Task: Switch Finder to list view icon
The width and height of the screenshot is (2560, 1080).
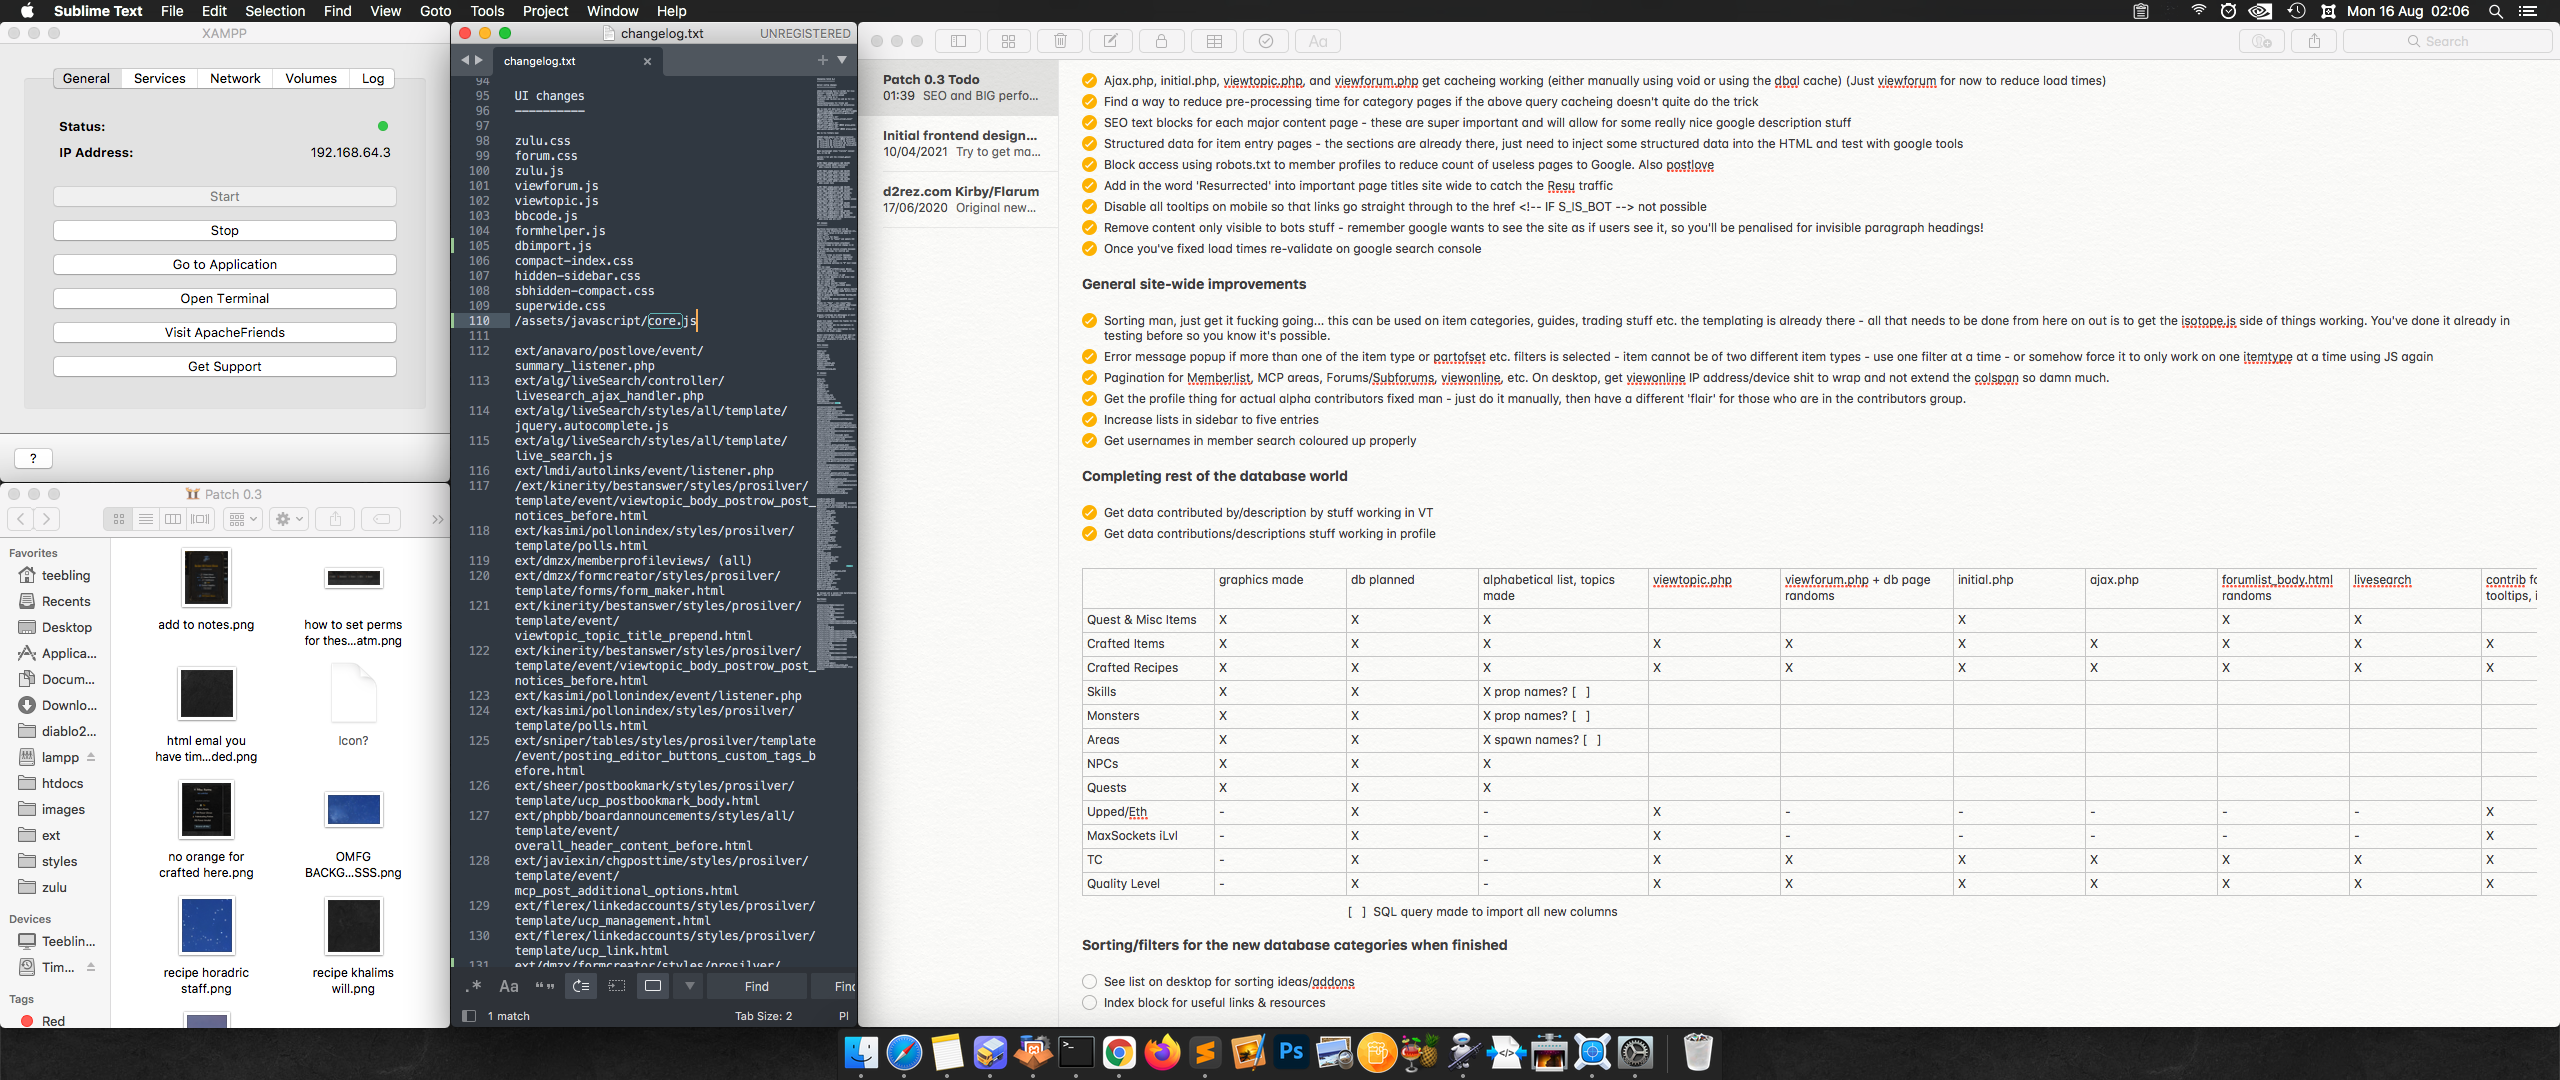Action: click(x=146, y=519)
